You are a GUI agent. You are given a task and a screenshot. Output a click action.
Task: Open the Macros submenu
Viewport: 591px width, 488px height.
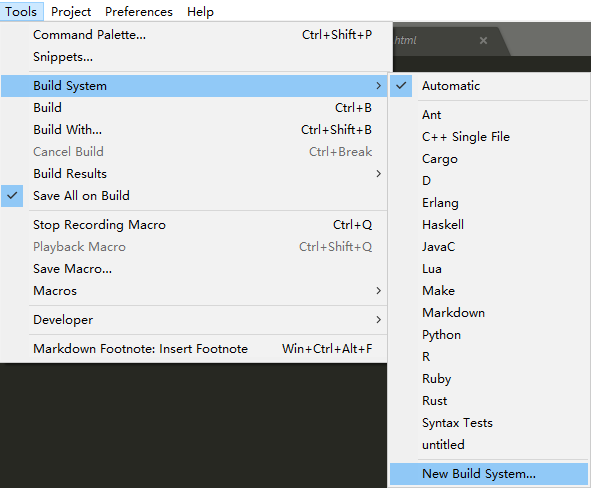[x=194, y=291]
